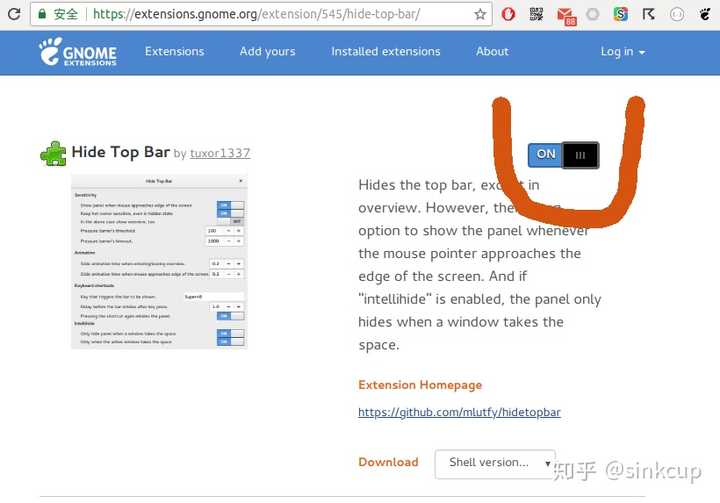Click the Extension Homepage heading
Image resolution: width=720 pixels, height=503 pixels.
(x=420, y=385)
